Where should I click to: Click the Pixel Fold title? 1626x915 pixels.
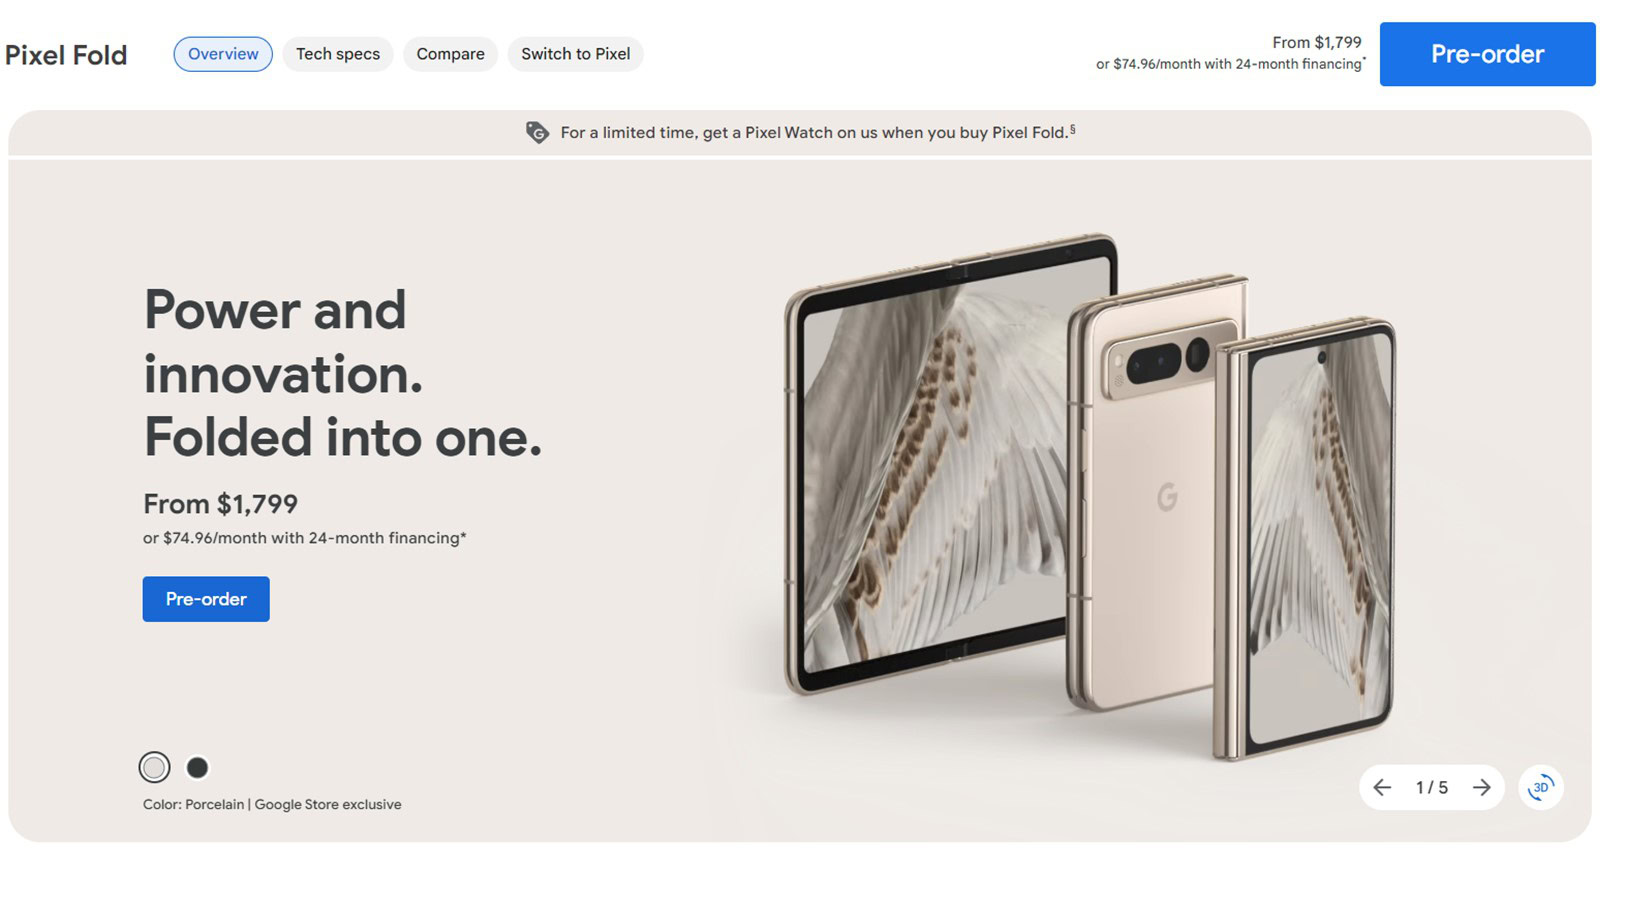pos(66,55)
